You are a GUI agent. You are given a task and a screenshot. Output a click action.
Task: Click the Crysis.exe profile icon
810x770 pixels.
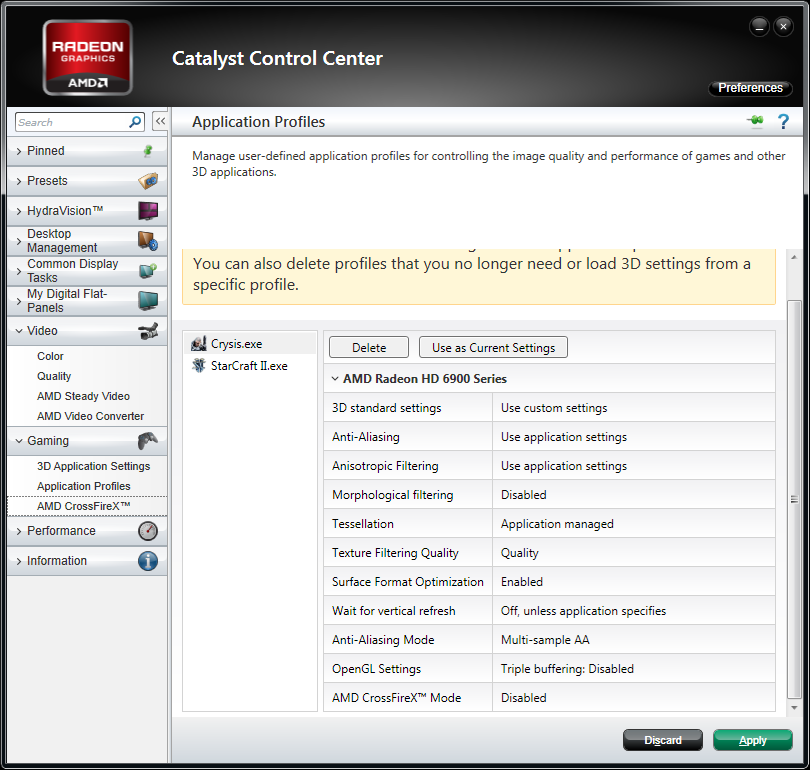(198, 344)
